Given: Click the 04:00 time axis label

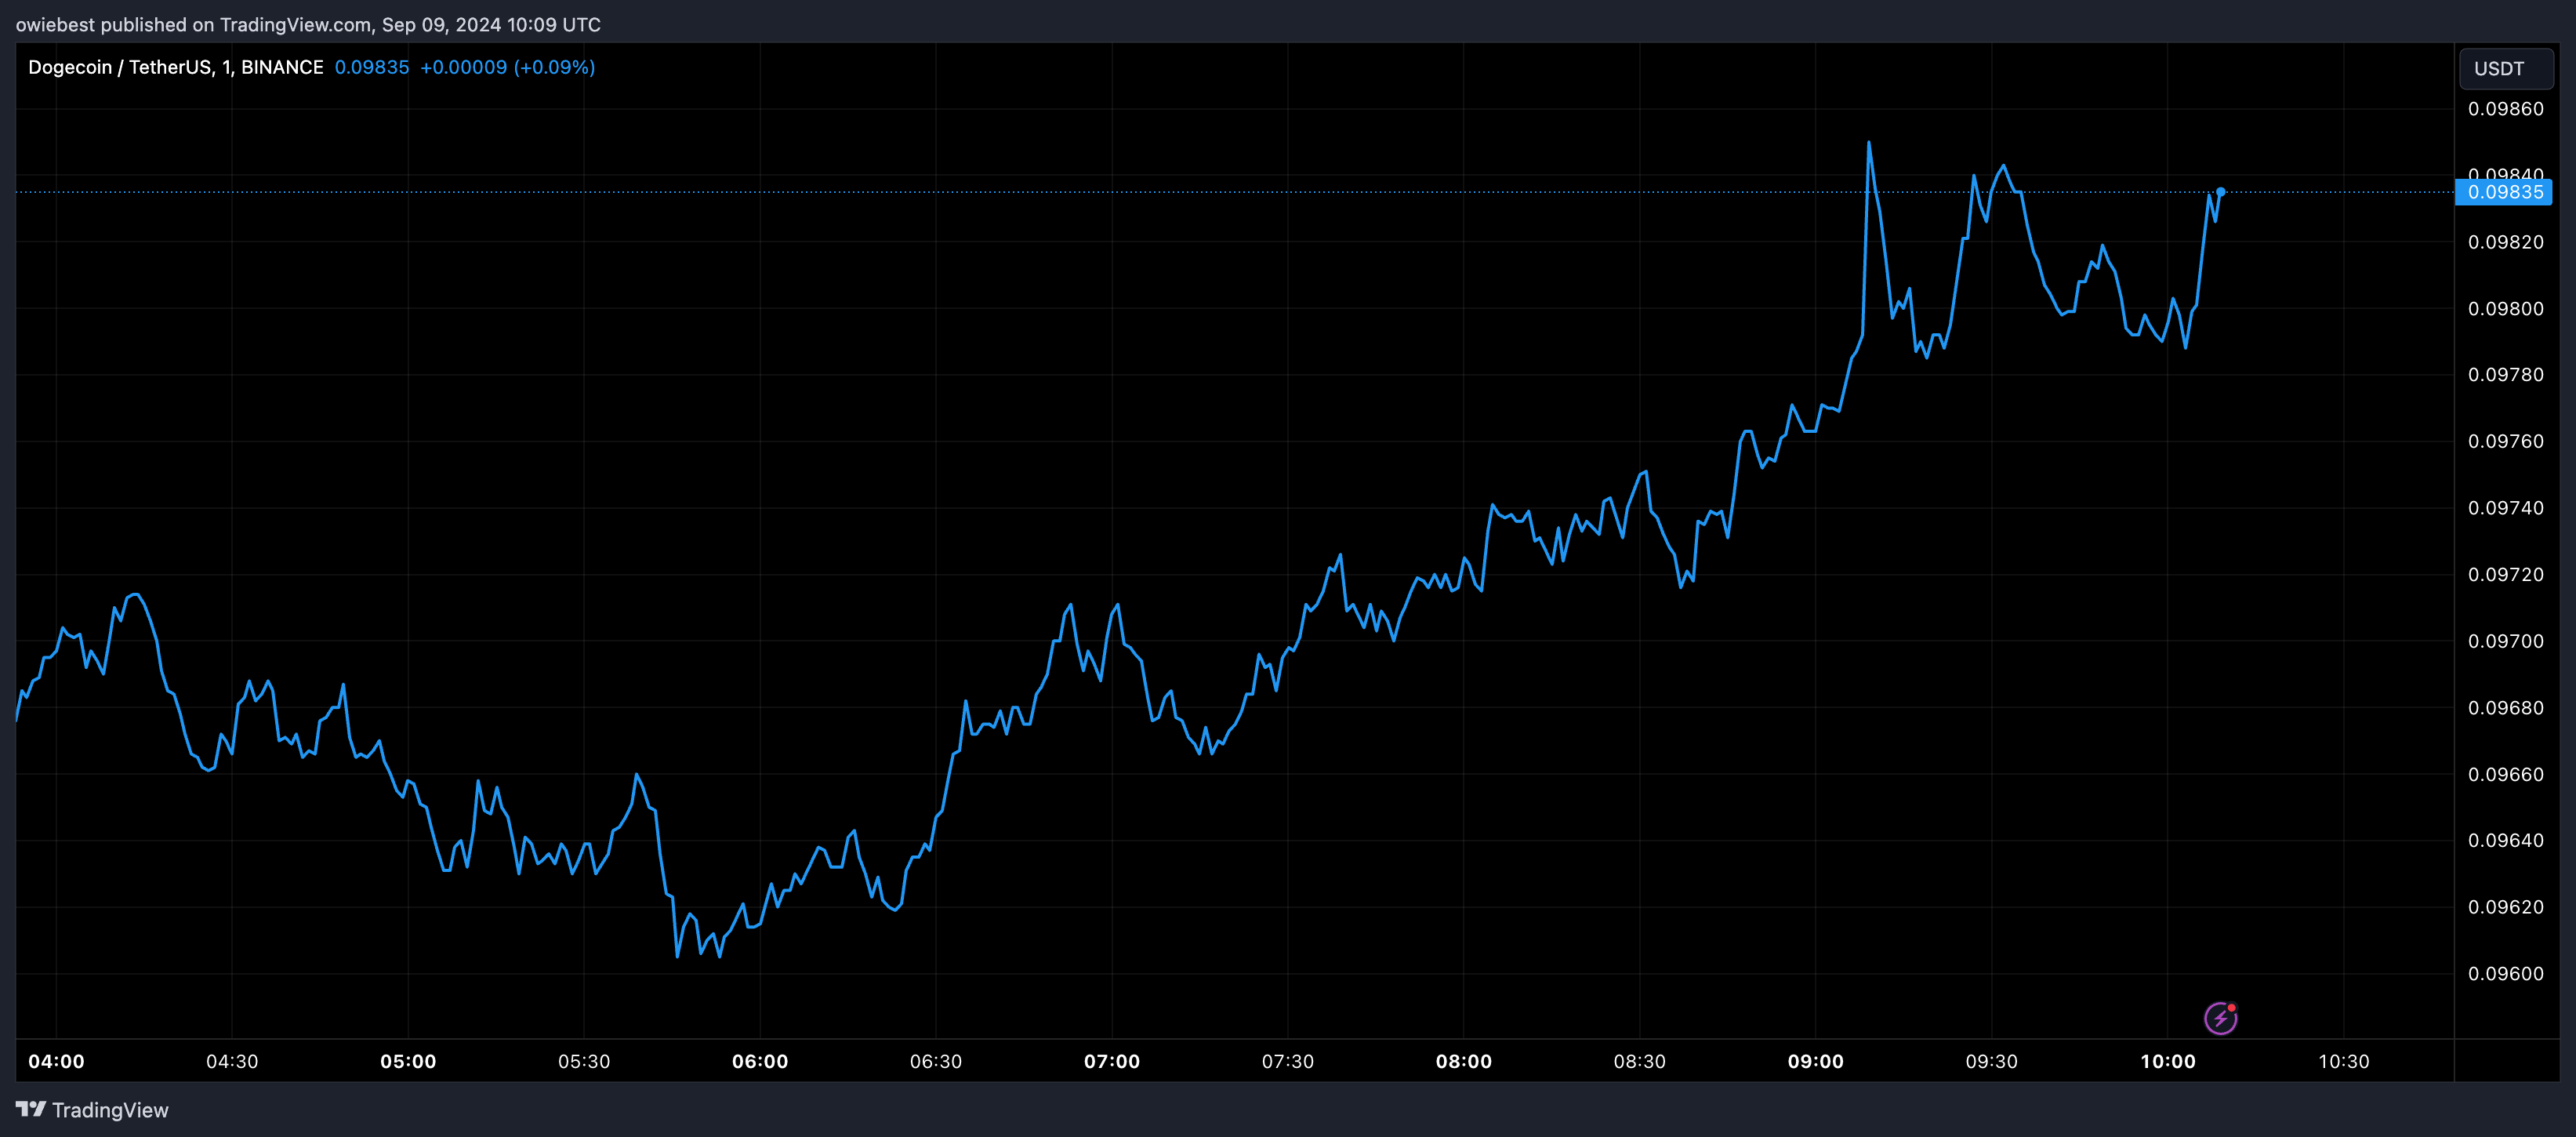Looking at the screenshot, I should click(57, 1061).
